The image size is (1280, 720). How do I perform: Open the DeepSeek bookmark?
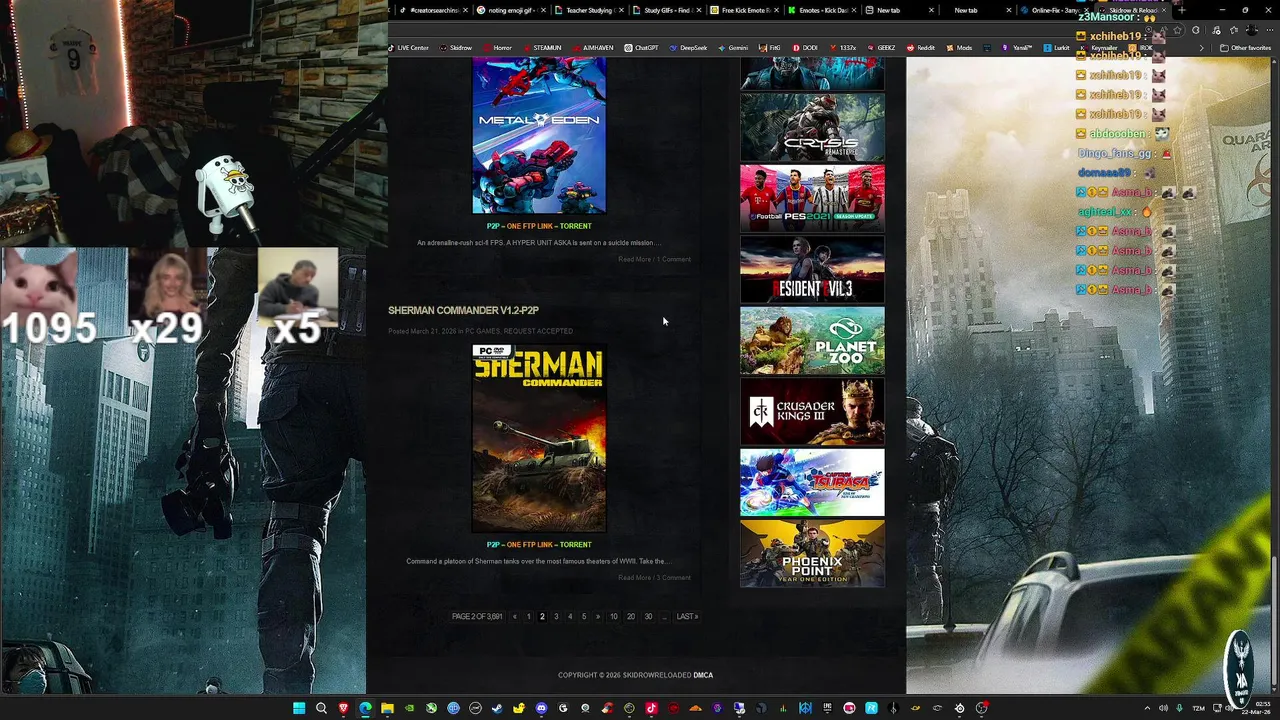coord(689,48)
